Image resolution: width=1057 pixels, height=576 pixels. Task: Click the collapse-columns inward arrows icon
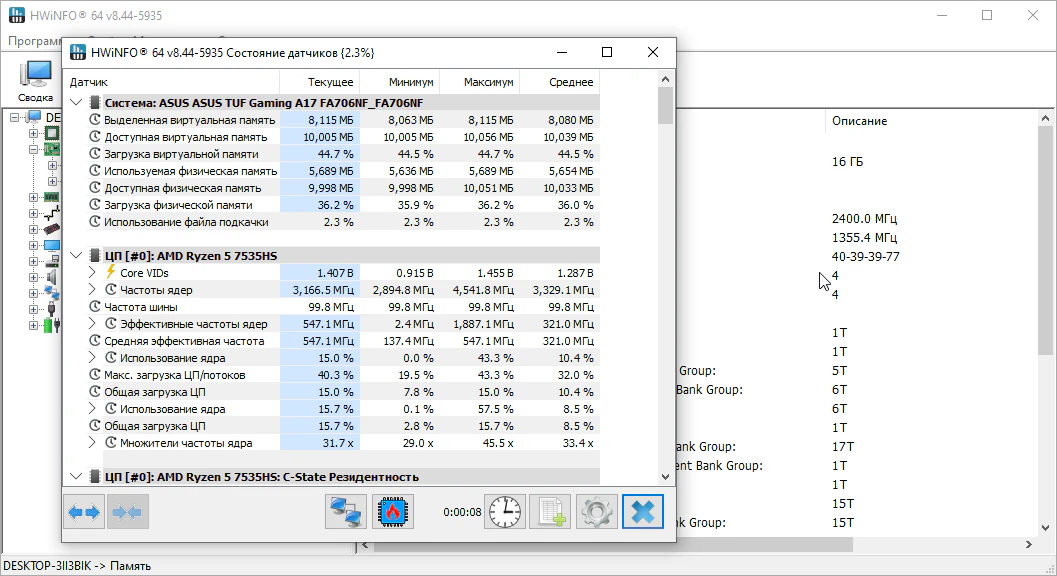click(x=128, y=512)
